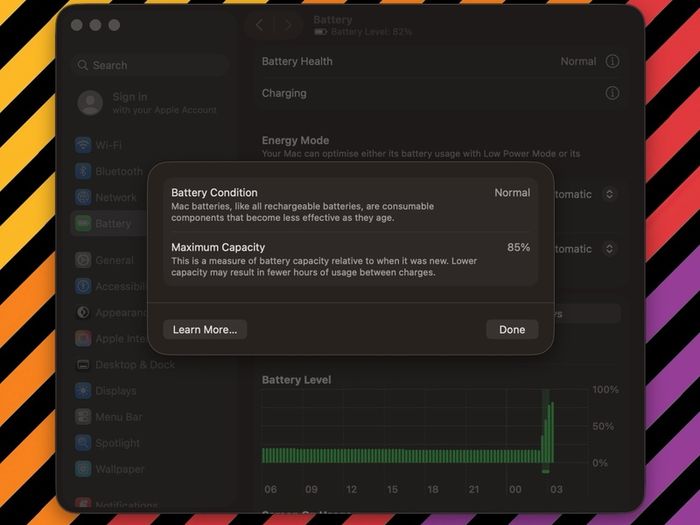700x525 pixels.
Task: Click the Normal battery condition value
Action: click(x=512, y=193)
